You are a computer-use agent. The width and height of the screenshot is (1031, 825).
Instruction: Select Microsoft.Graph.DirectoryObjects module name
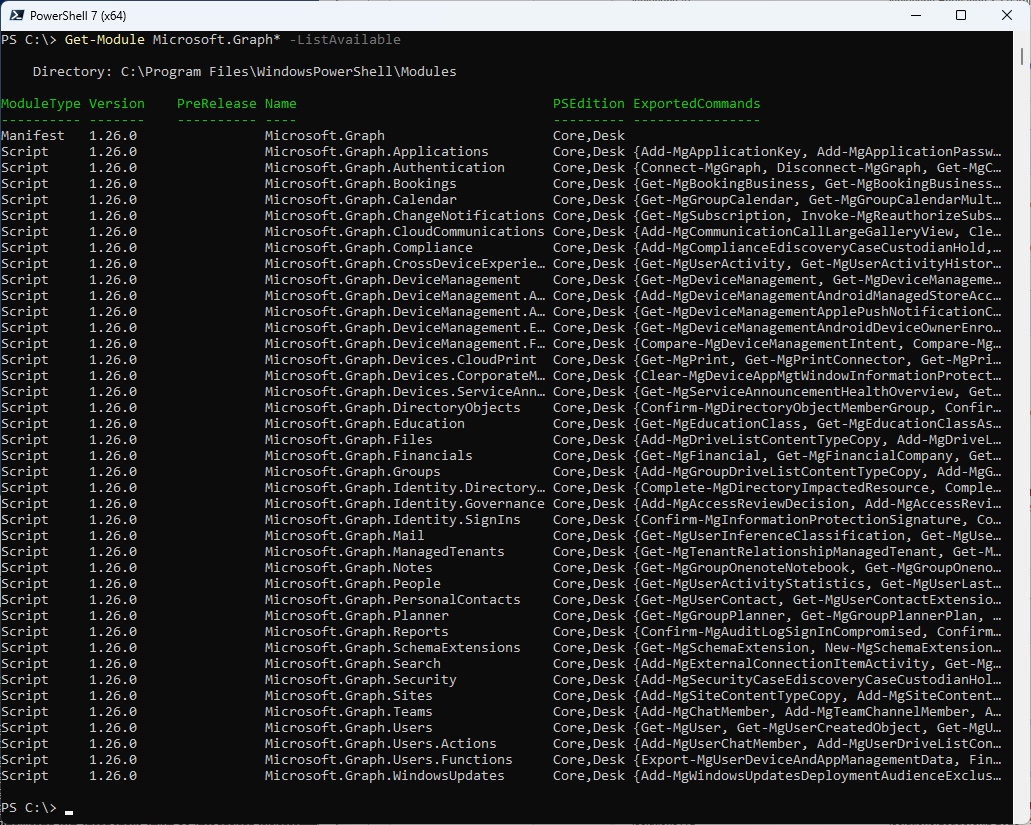393,408
